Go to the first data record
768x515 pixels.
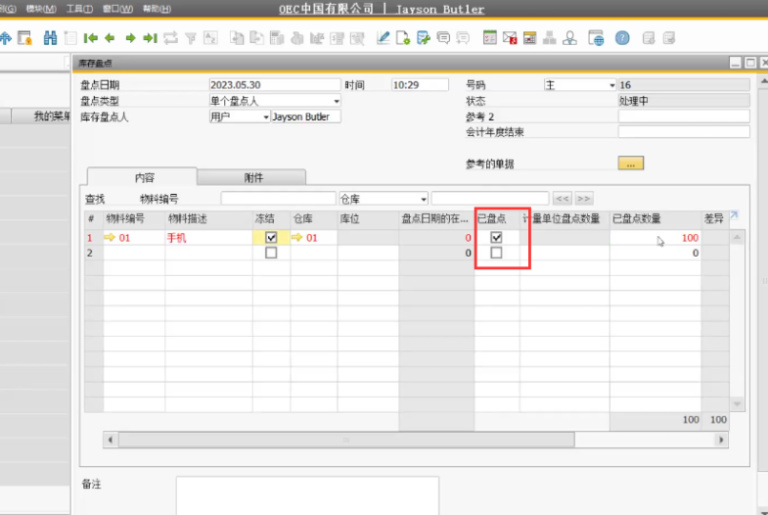[x=90, y=38]
